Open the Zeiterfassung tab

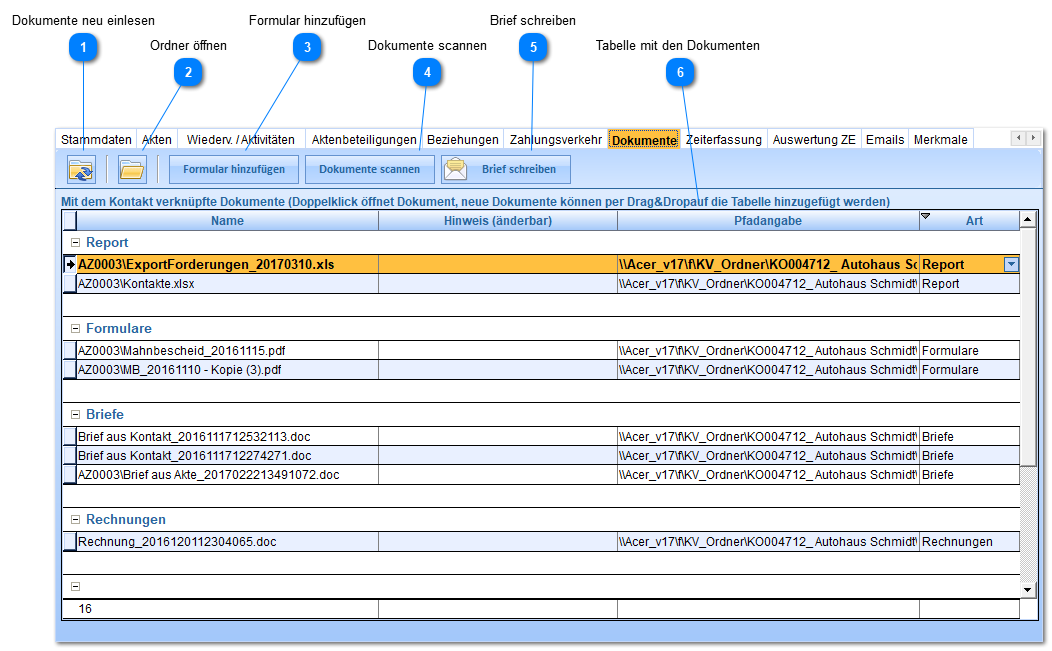723,140
